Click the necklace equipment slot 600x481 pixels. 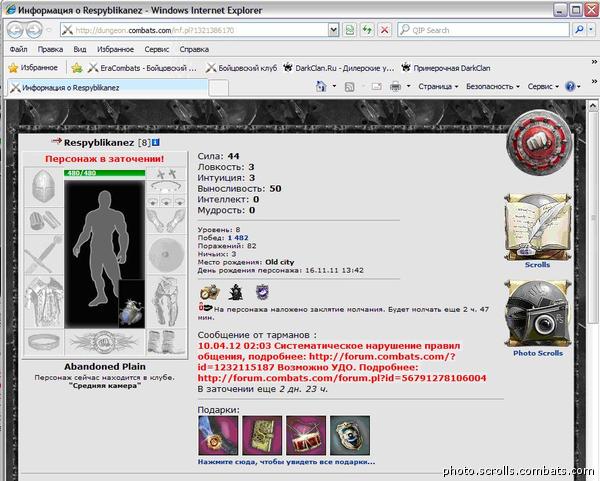(x=166, y=187)
